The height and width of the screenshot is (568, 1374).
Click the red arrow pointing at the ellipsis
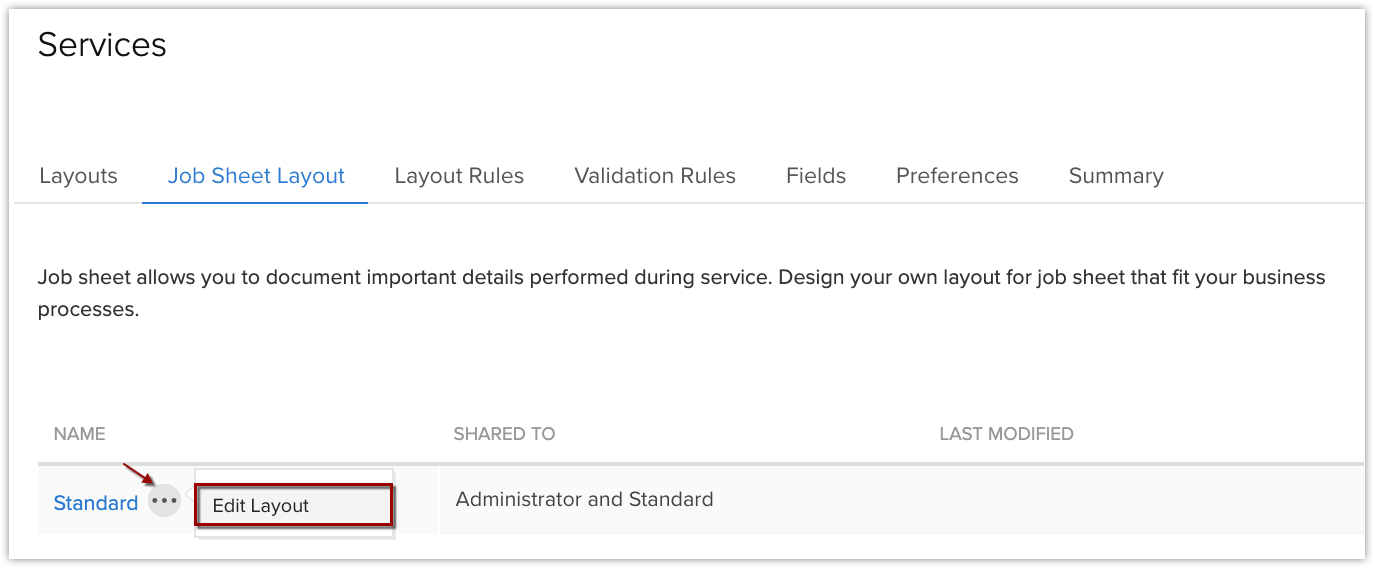[x=136, y=471]
